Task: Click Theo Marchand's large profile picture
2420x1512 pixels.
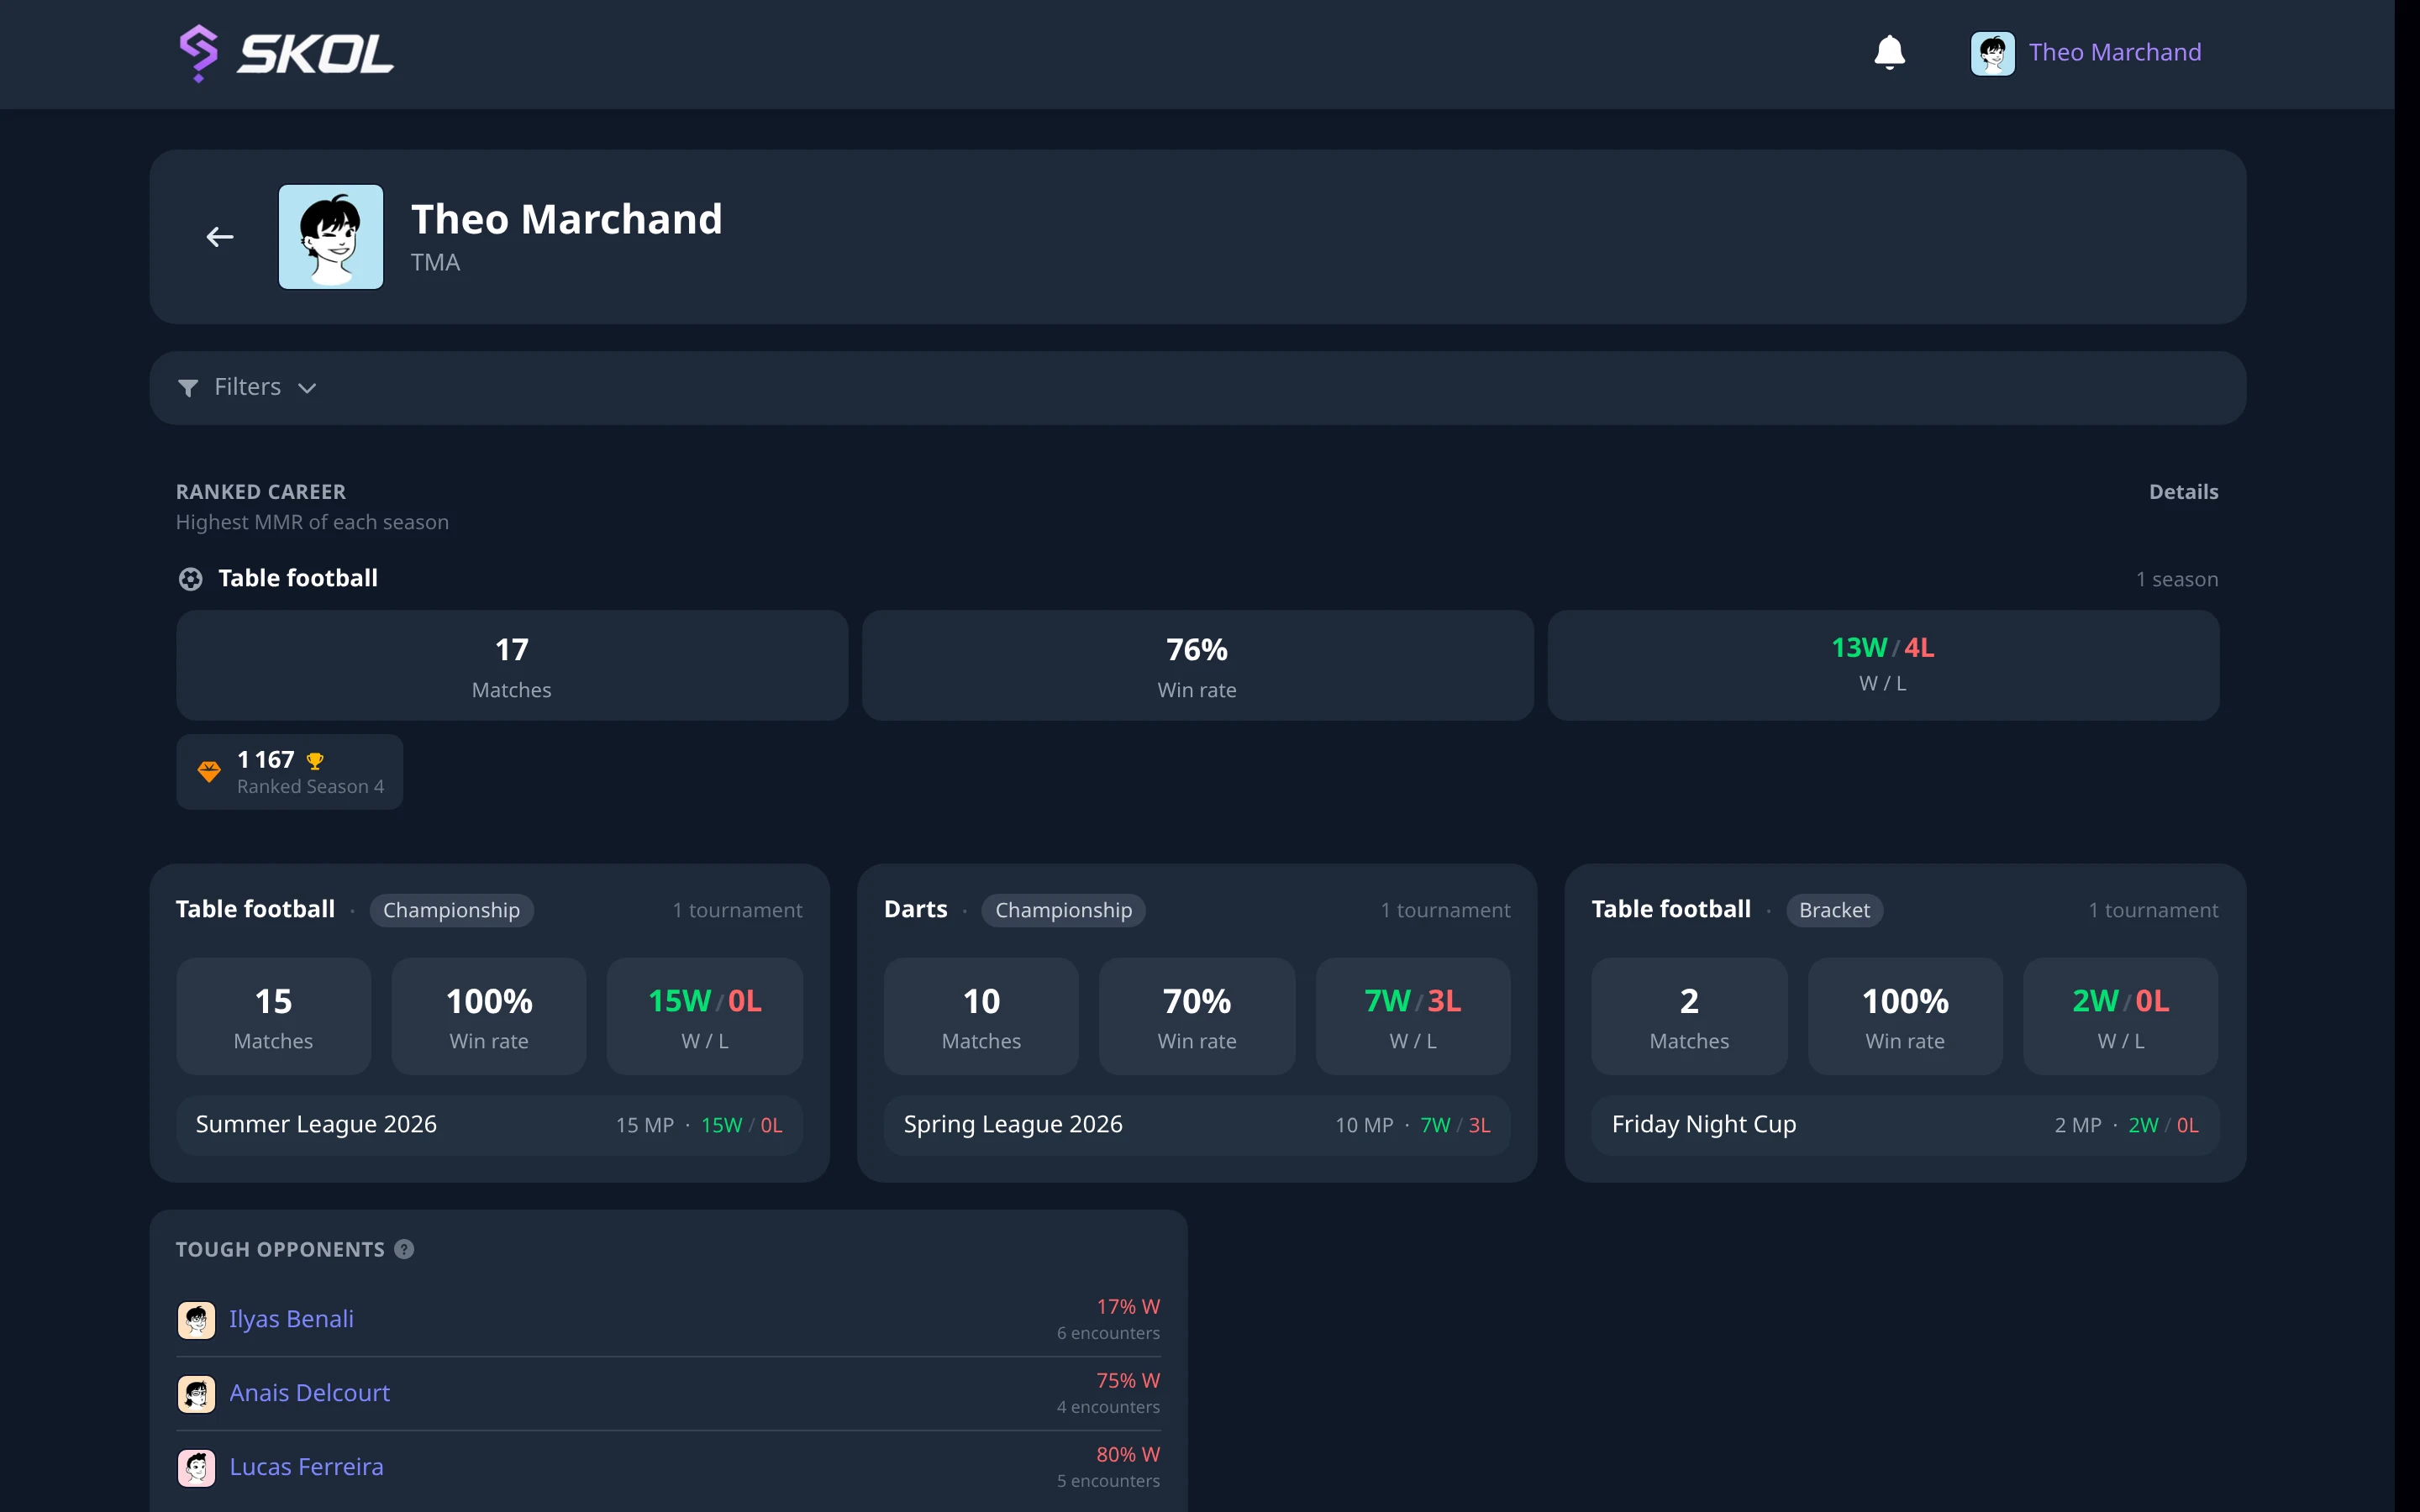Action: [x=331, y=237]
